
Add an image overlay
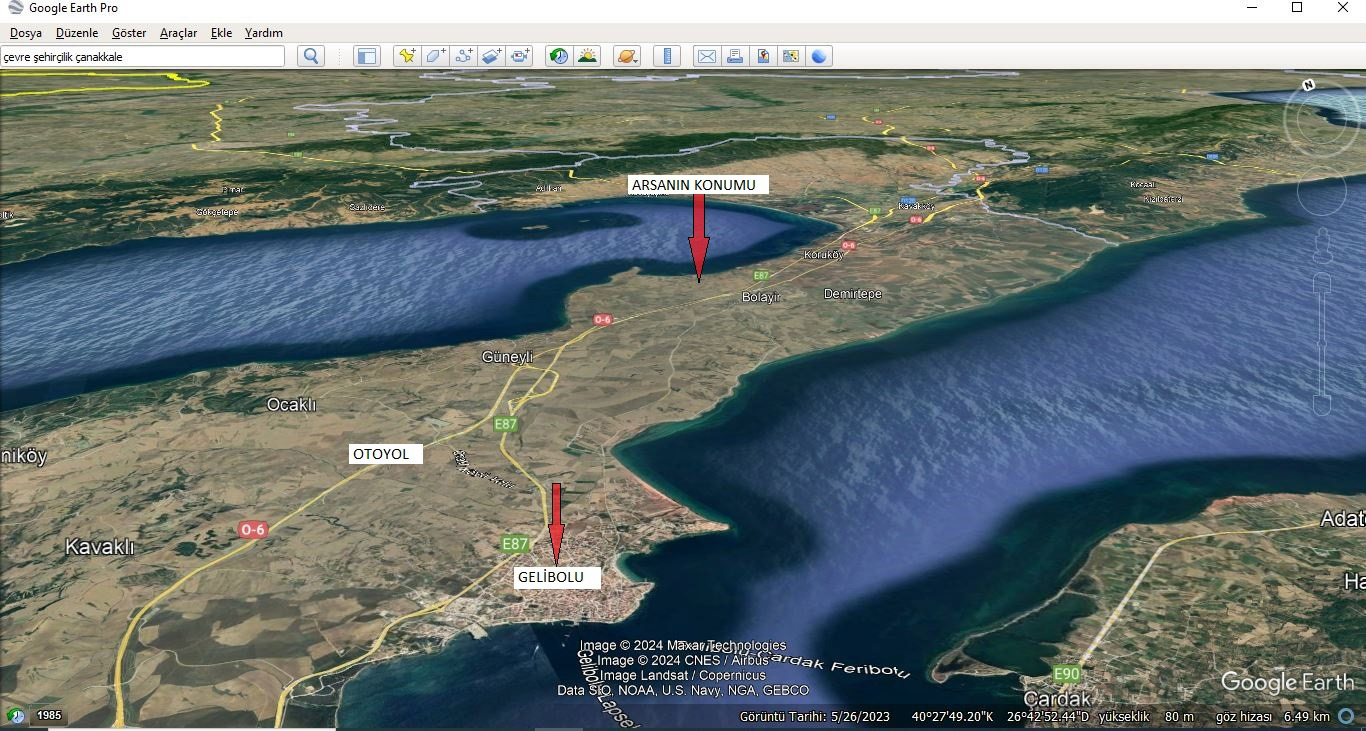491,57
